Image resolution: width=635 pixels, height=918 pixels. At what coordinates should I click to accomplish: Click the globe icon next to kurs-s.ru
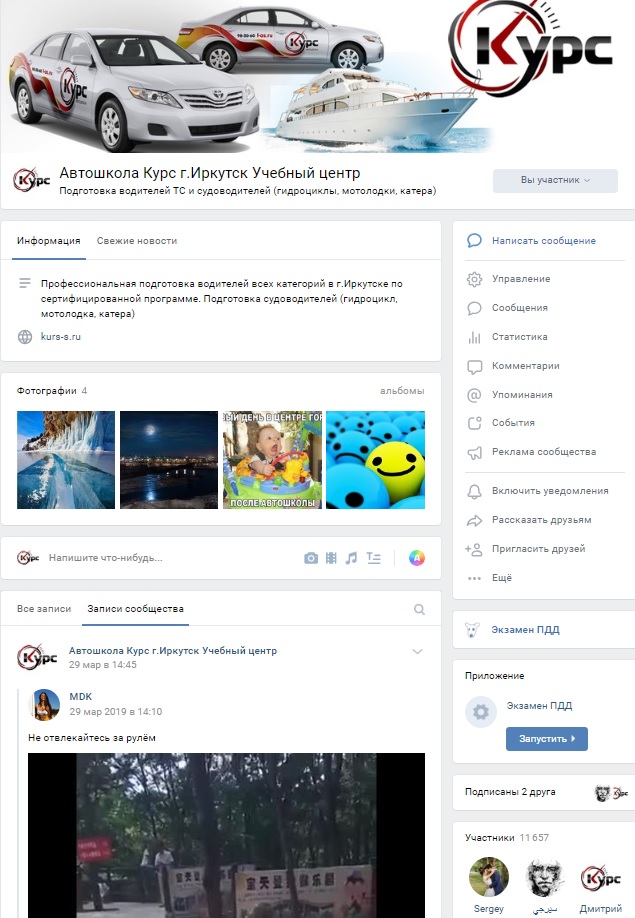pos(25,337)
